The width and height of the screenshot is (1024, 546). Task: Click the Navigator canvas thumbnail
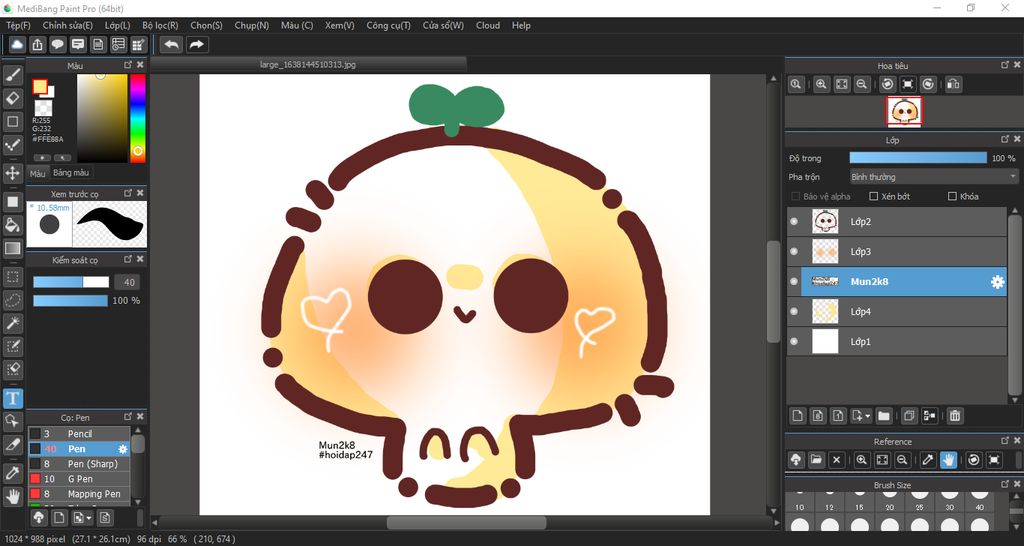904,112
